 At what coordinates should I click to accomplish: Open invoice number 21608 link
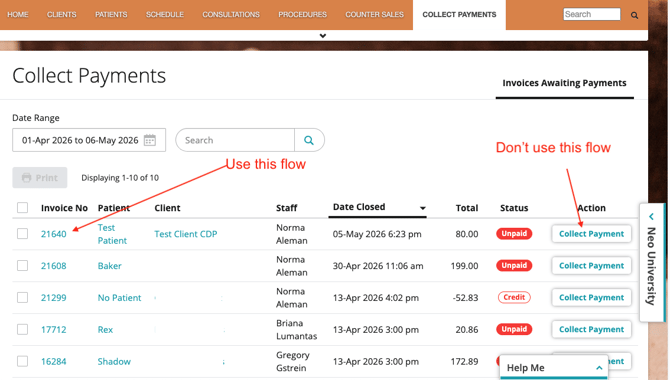click(x=53, y=265)
